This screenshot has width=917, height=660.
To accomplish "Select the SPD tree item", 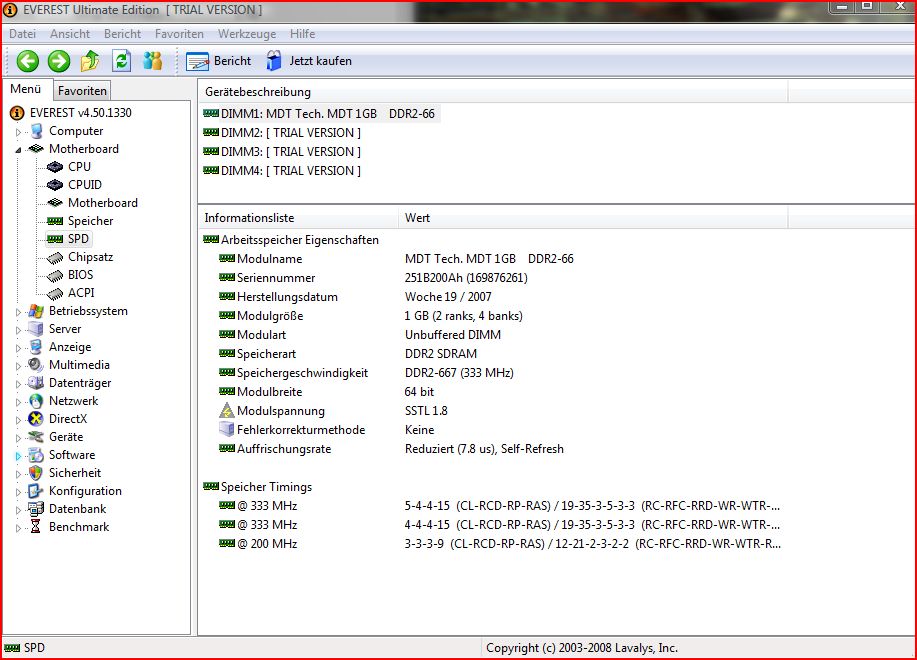I will tap(78, 239).
